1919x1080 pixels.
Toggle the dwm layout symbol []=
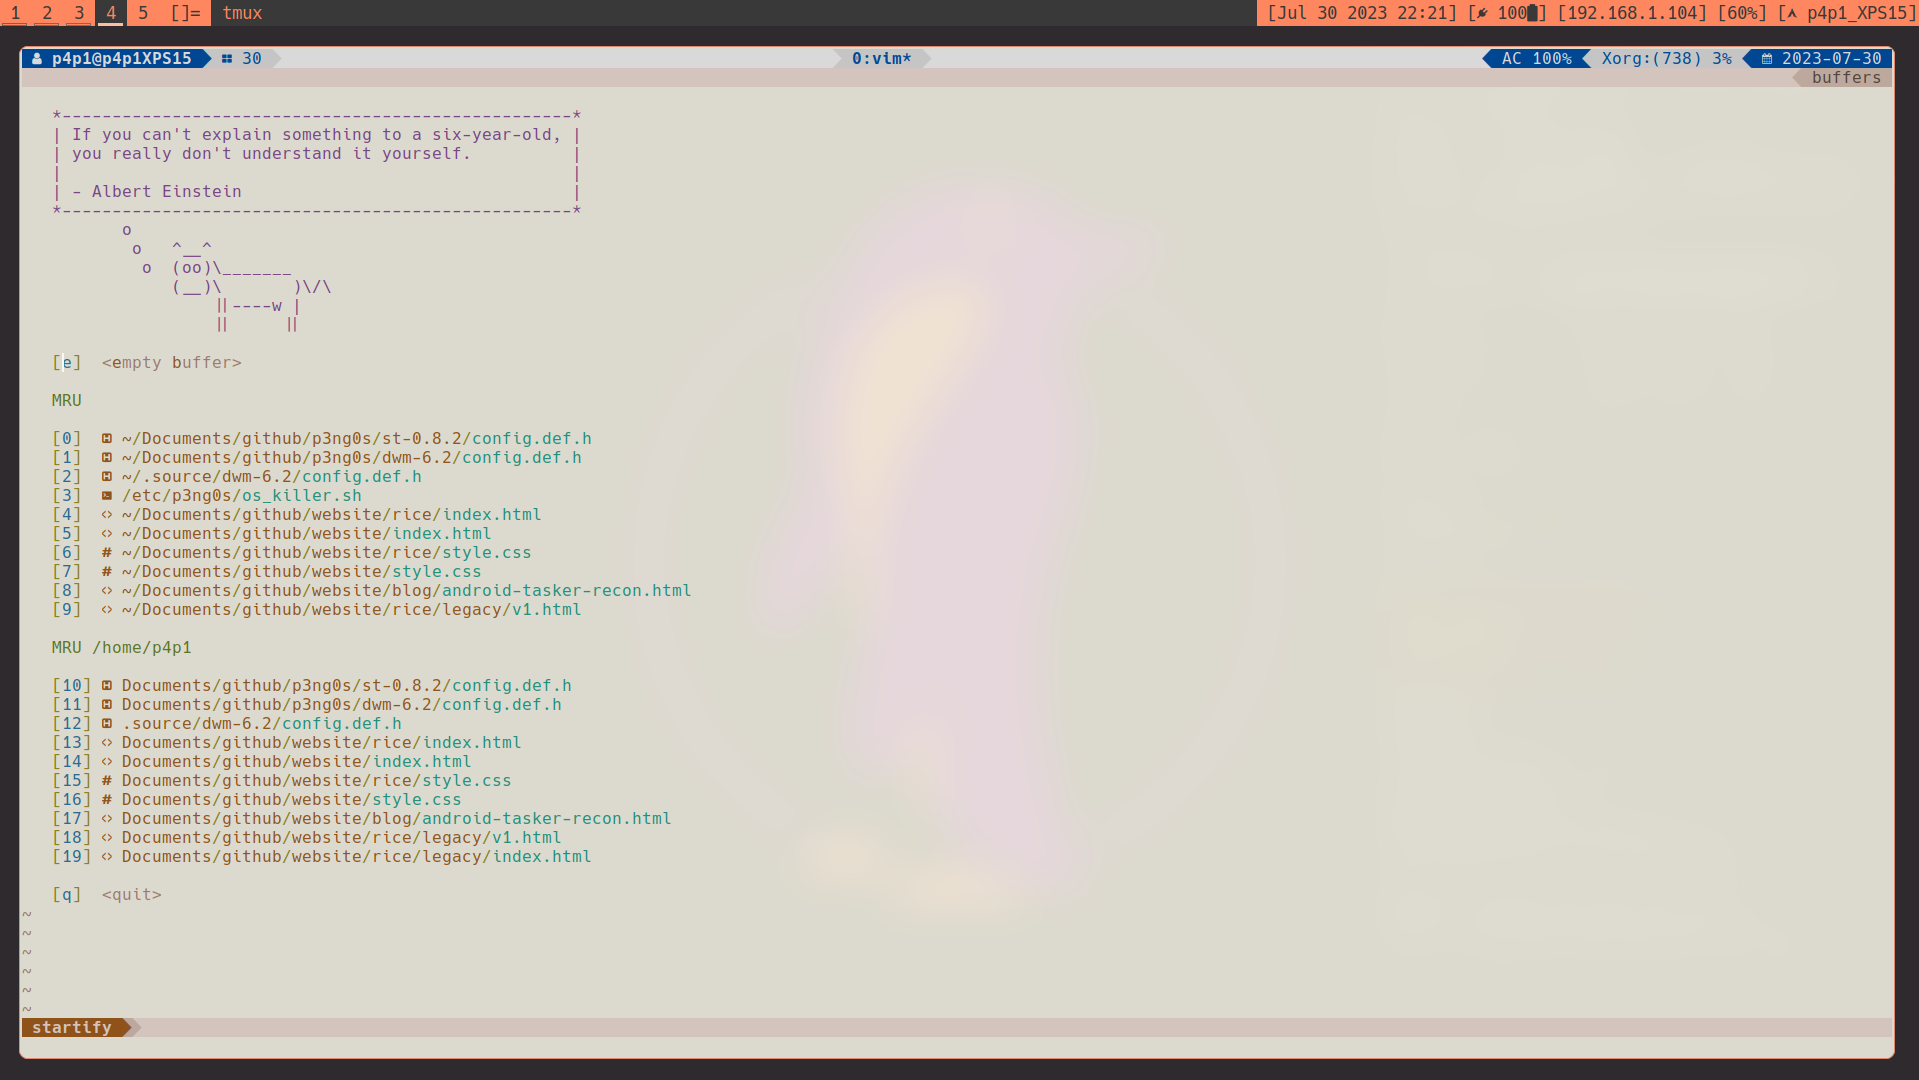[x=185, y=13]
